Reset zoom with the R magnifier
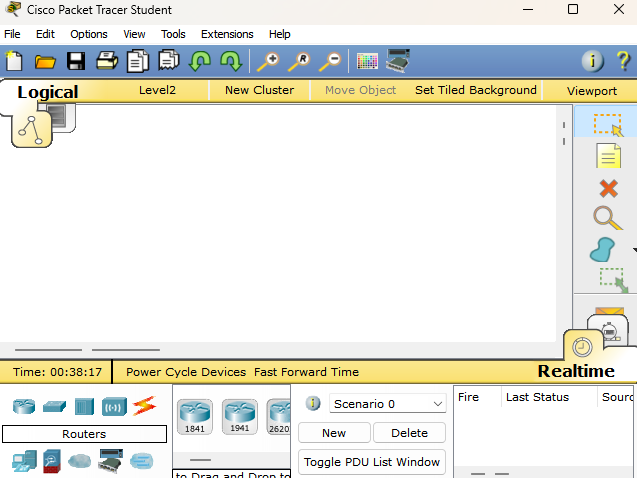 coord(299,62)
